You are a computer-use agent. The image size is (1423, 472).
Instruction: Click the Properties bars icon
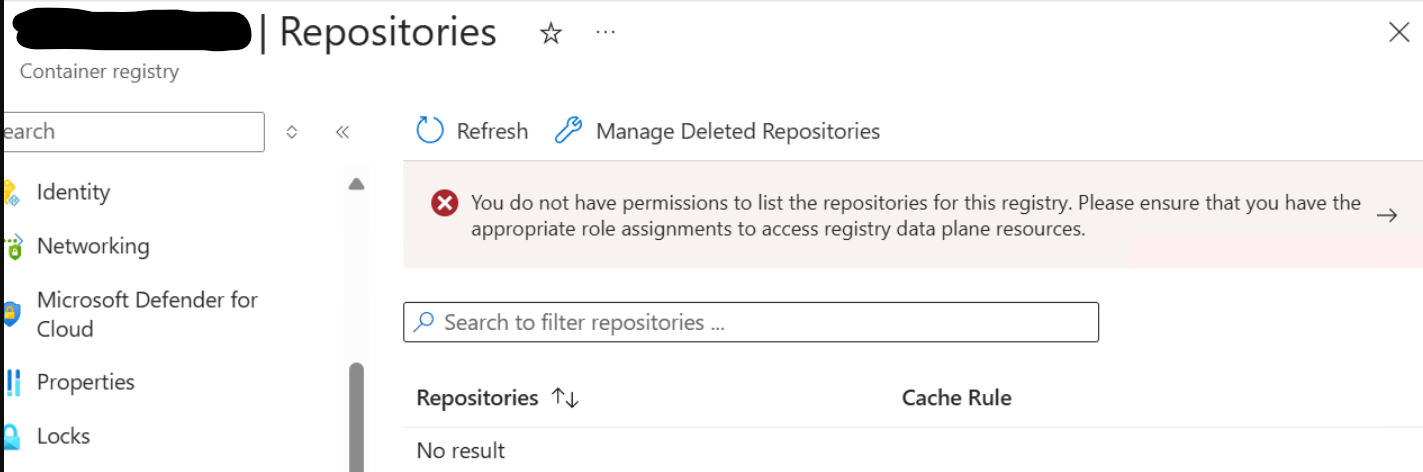coord(12,382)
